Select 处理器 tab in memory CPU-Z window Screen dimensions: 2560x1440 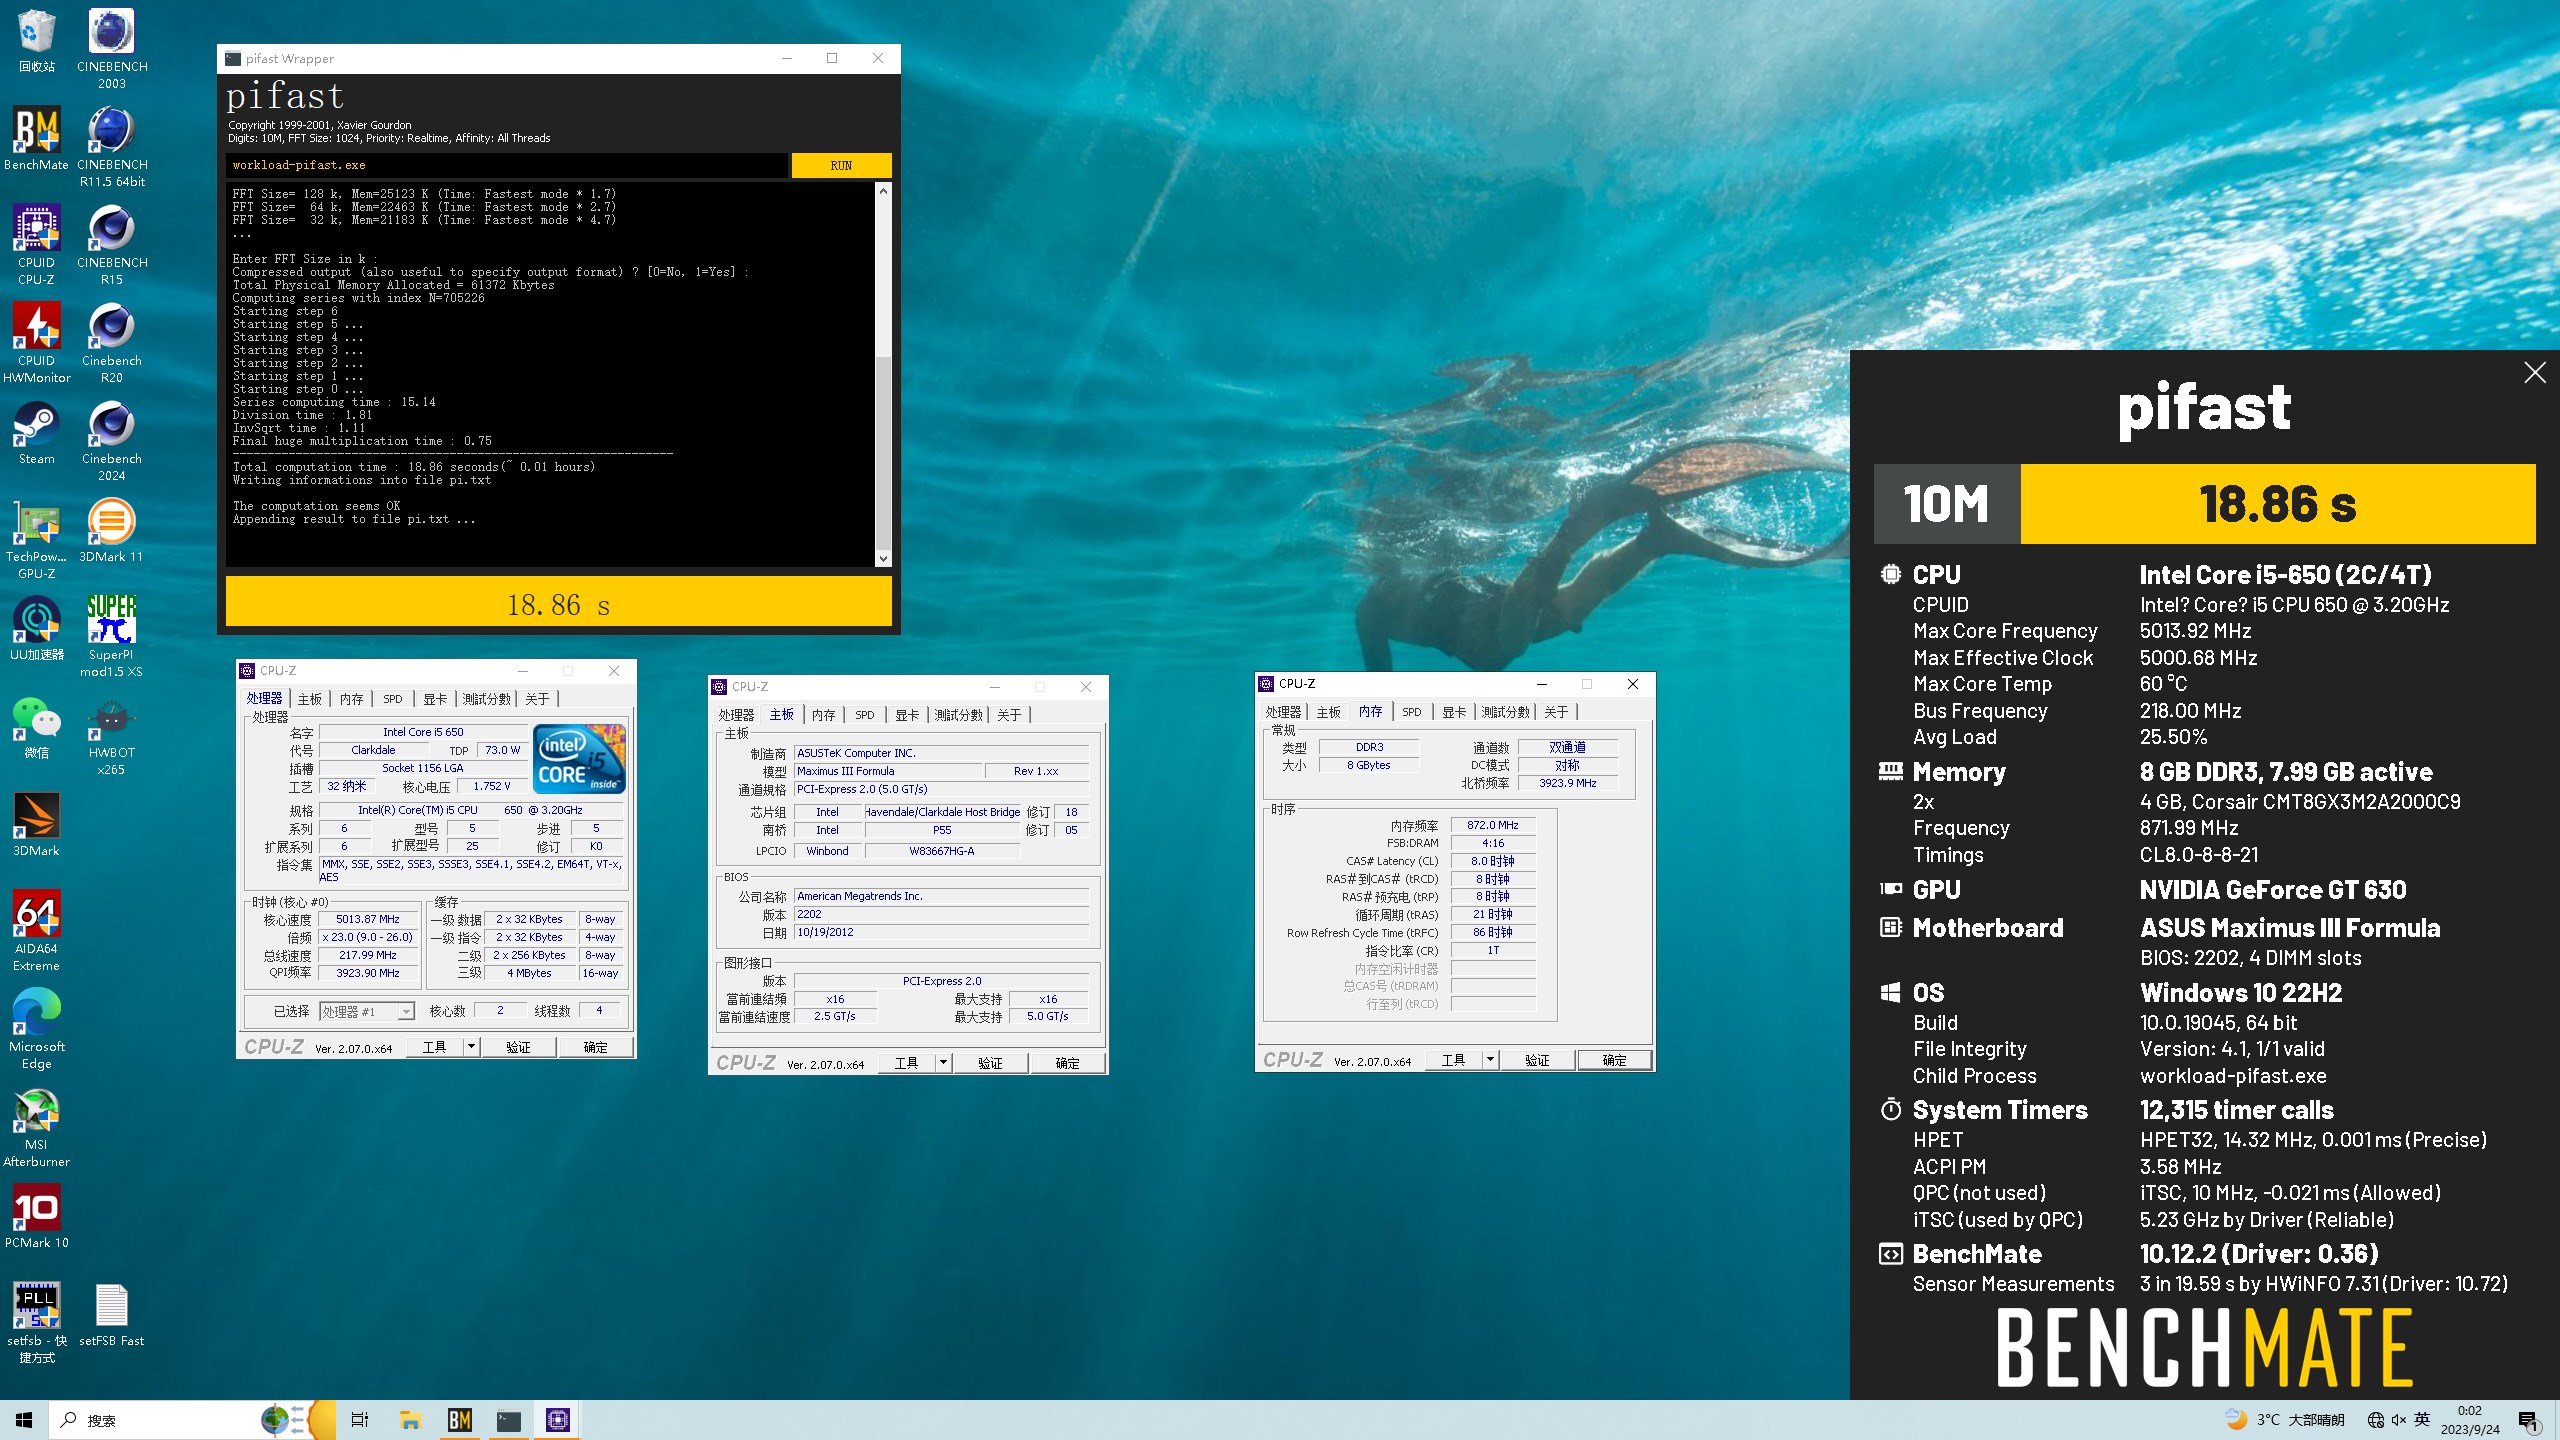1283,712
